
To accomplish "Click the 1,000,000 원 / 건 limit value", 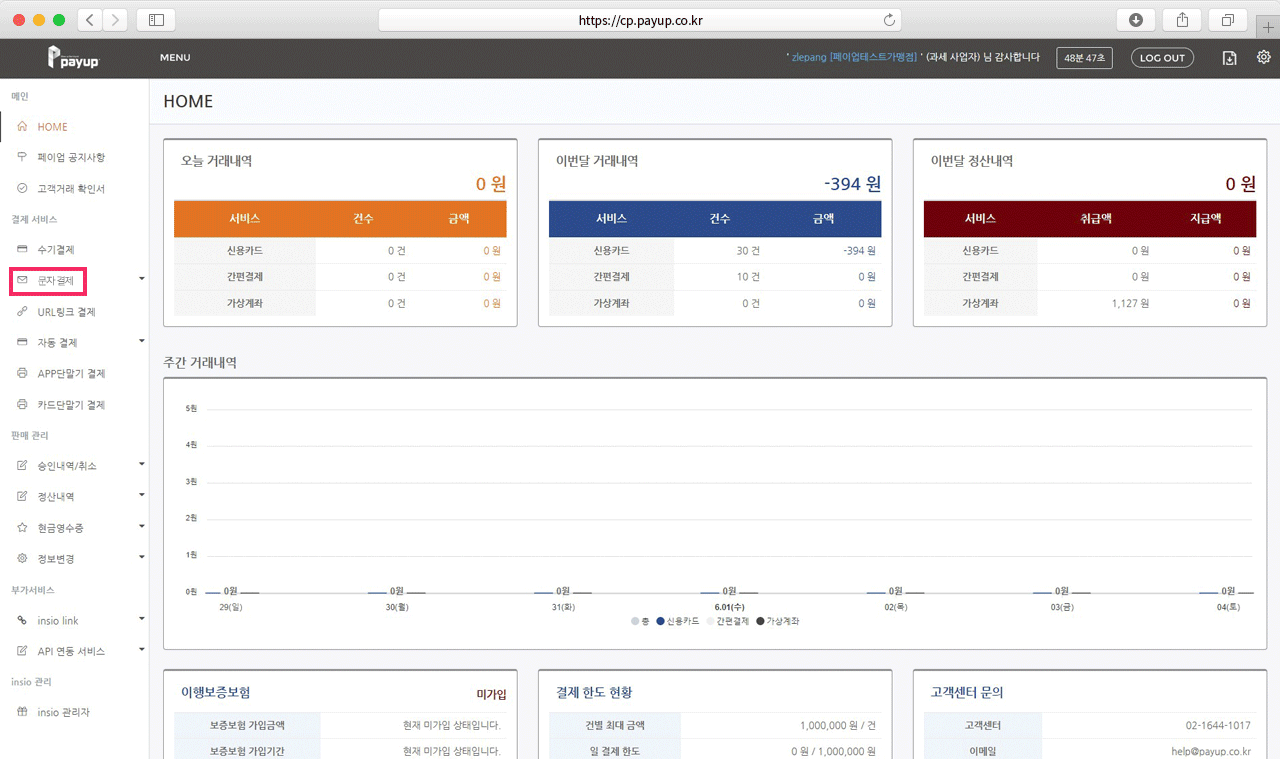I will (838, 725).
